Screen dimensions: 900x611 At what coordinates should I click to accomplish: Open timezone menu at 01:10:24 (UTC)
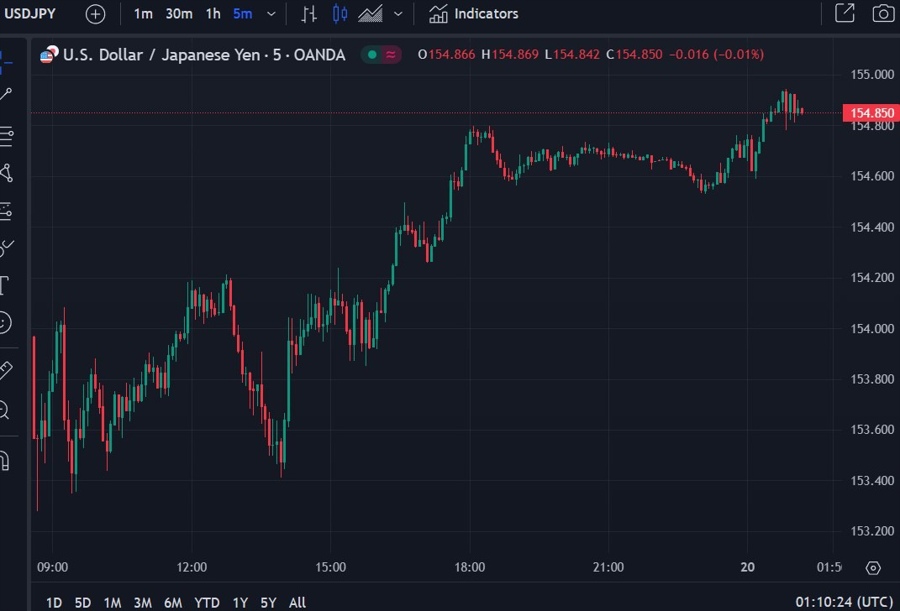click(844, 602)
